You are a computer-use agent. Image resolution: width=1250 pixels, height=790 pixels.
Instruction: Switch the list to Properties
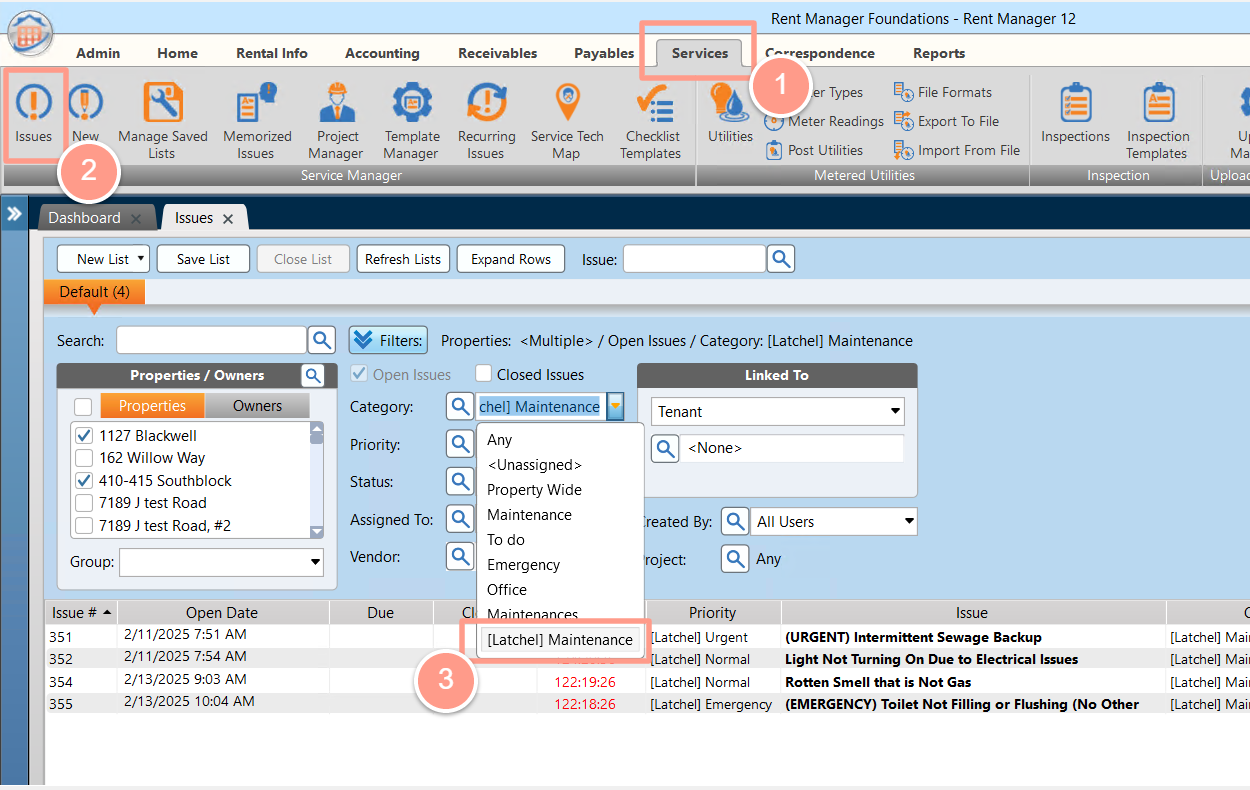tap(152, 405)
